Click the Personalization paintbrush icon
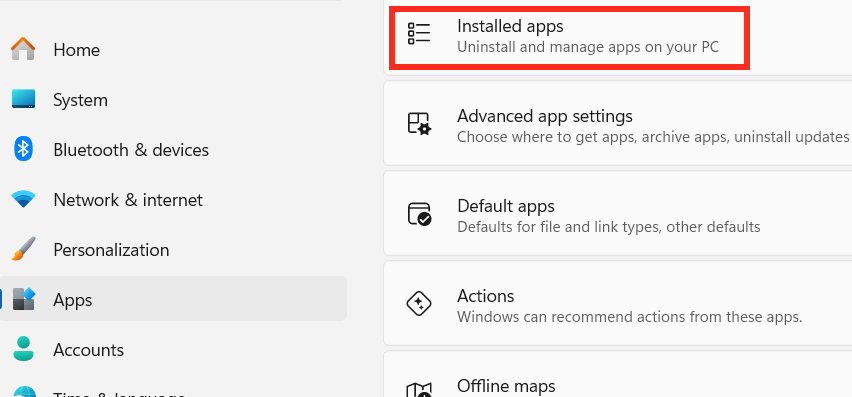 pyautogui.click(x=23, y=249)
